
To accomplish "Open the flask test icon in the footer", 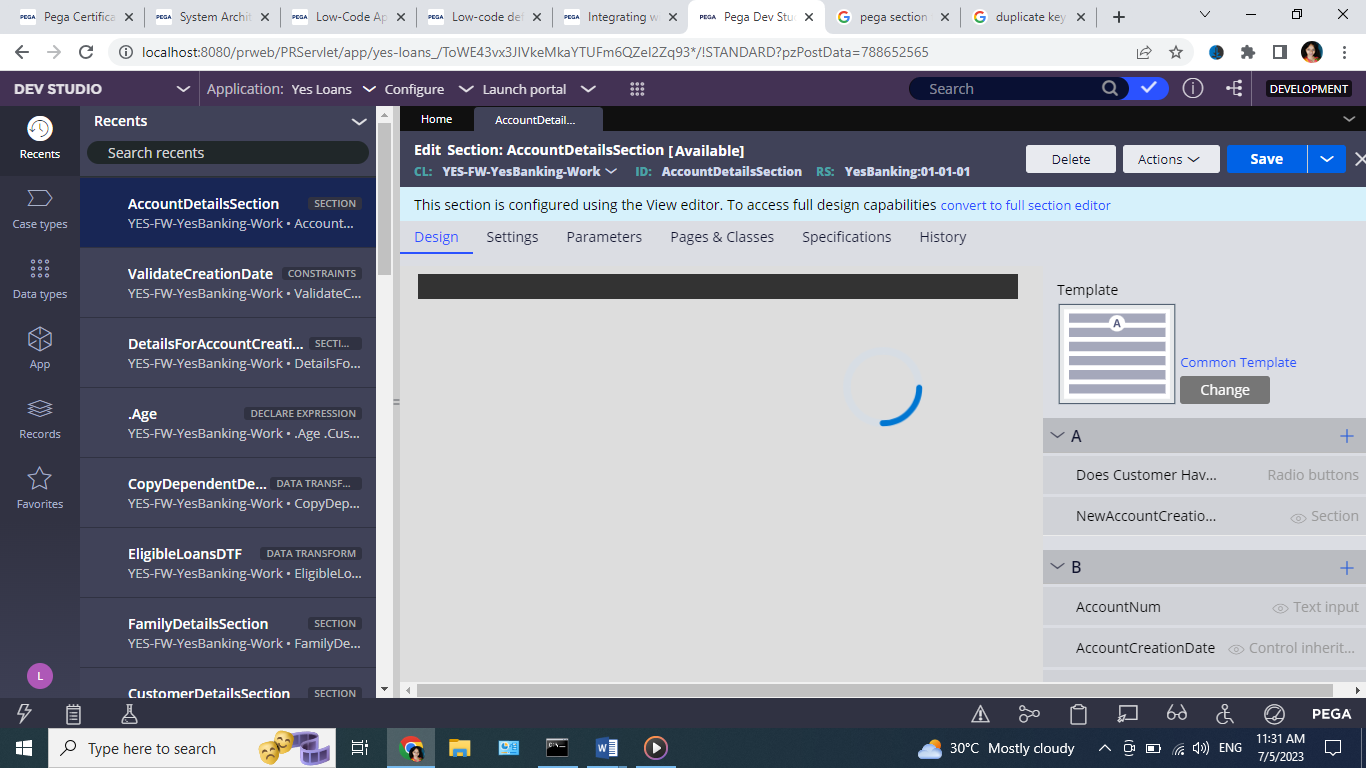I will coord(128,714).
